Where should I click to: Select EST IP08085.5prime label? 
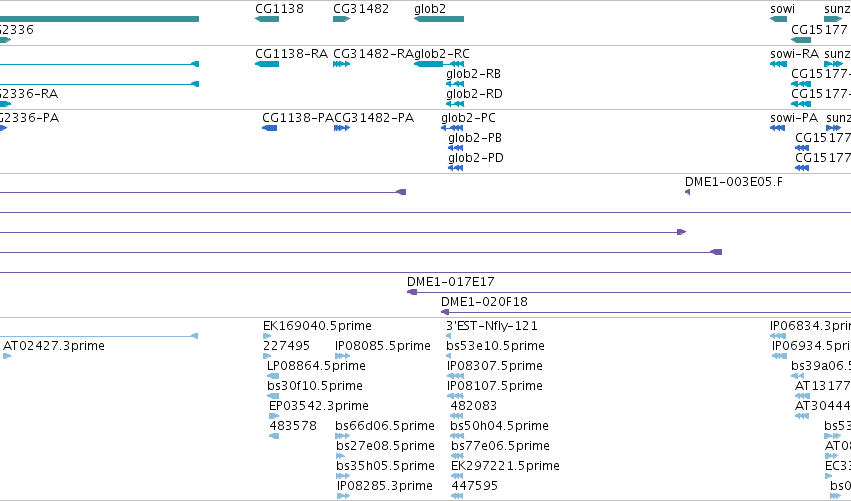point(383,346)
